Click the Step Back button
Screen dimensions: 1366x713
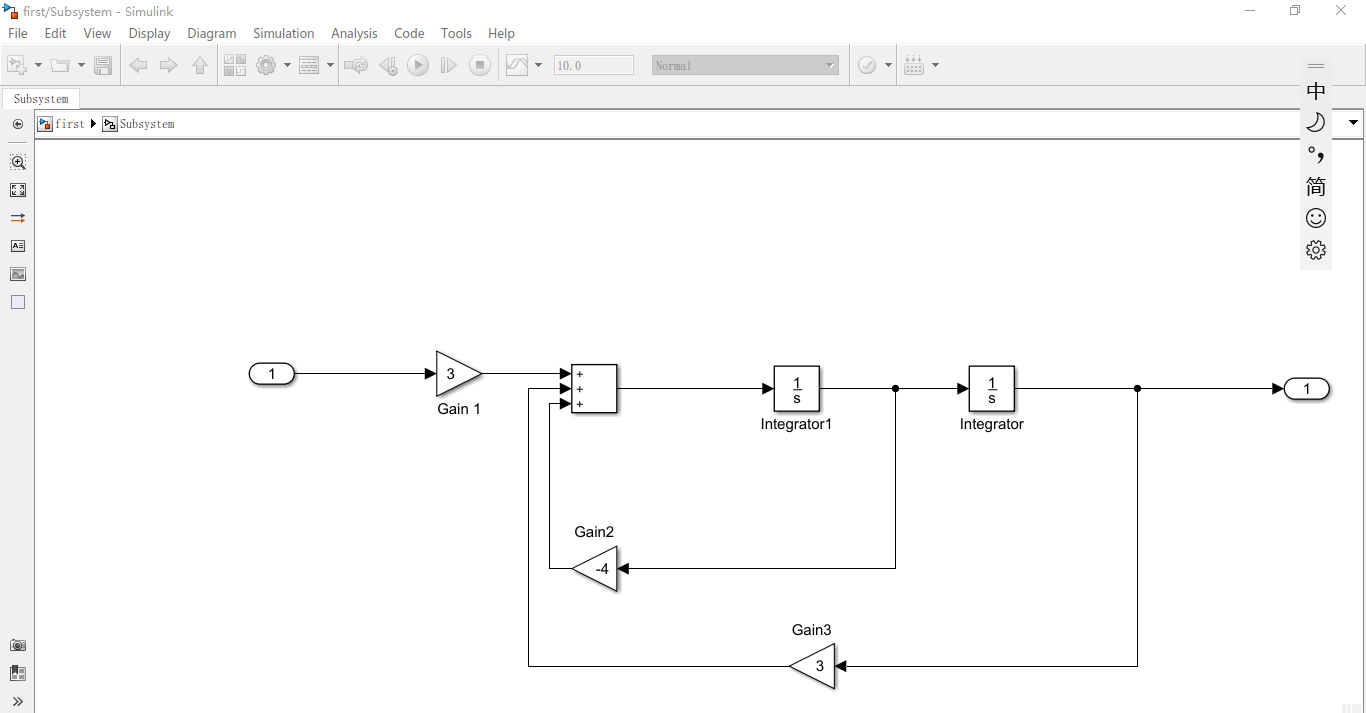(x=388, y=65)
